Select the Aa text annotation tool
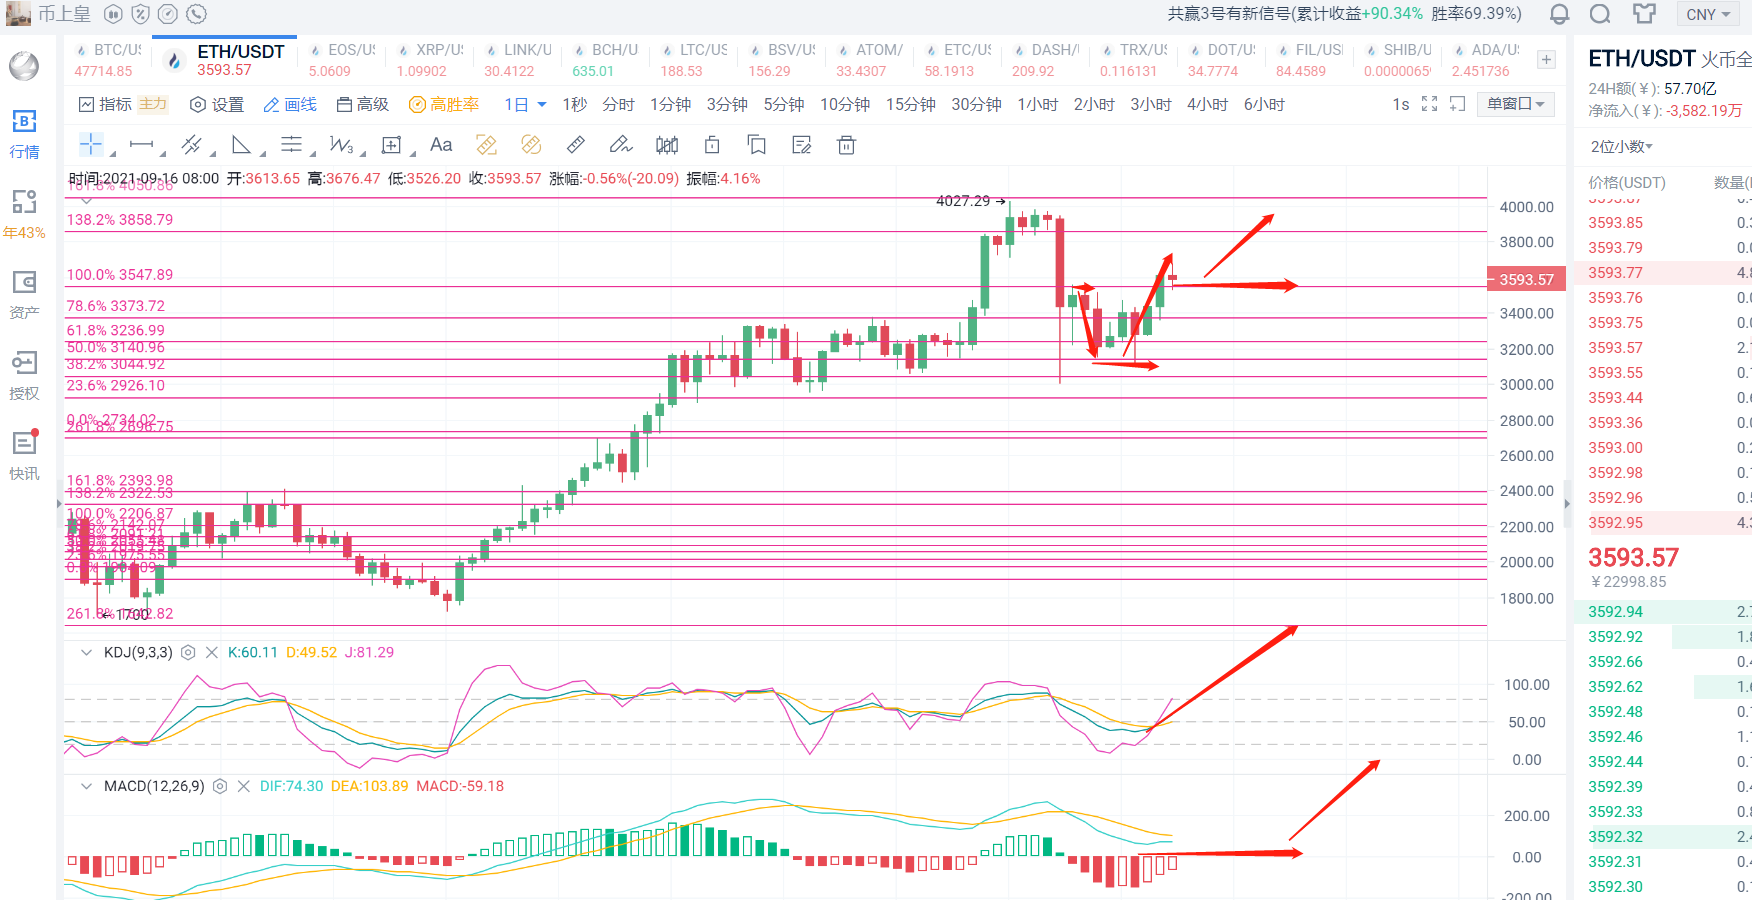The image size is (1752, 900). (x=441, y=145)
